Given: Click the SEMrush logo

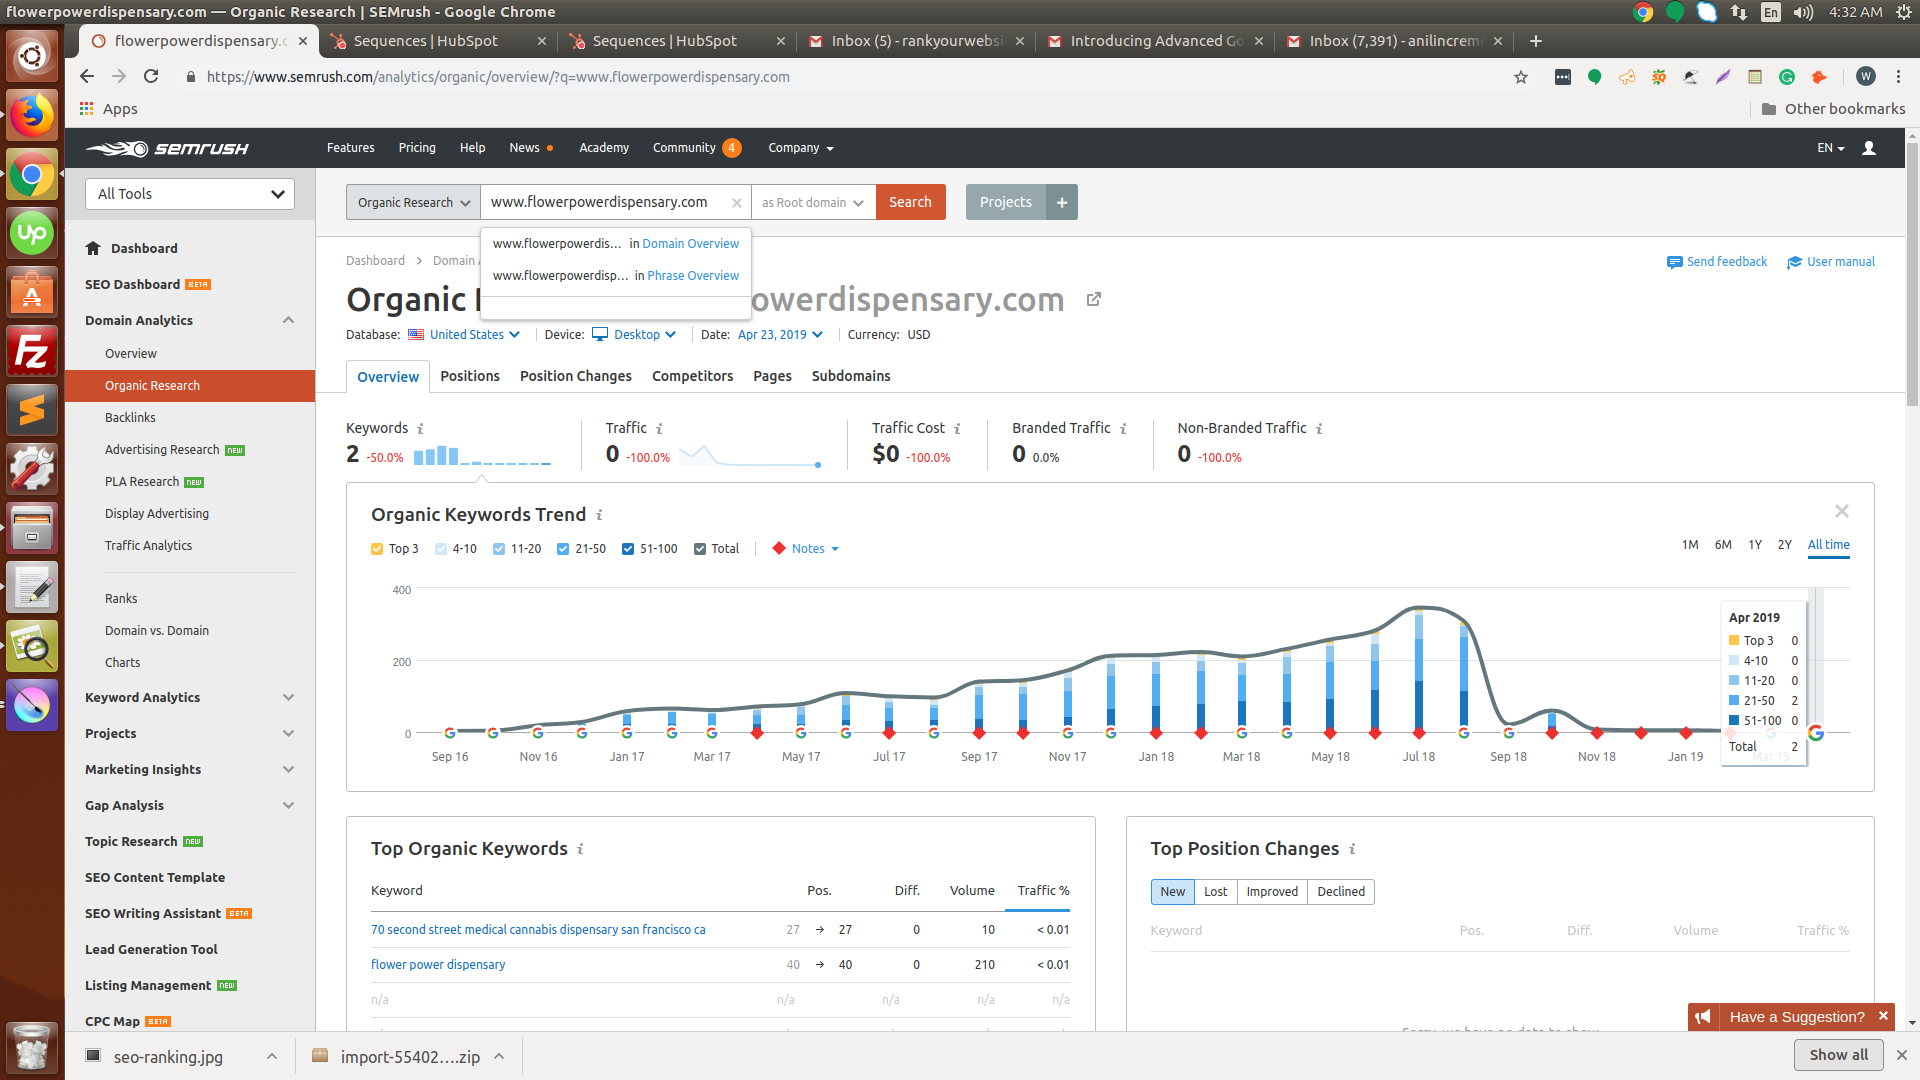Looking at the screenshot, I should (167, 148).
